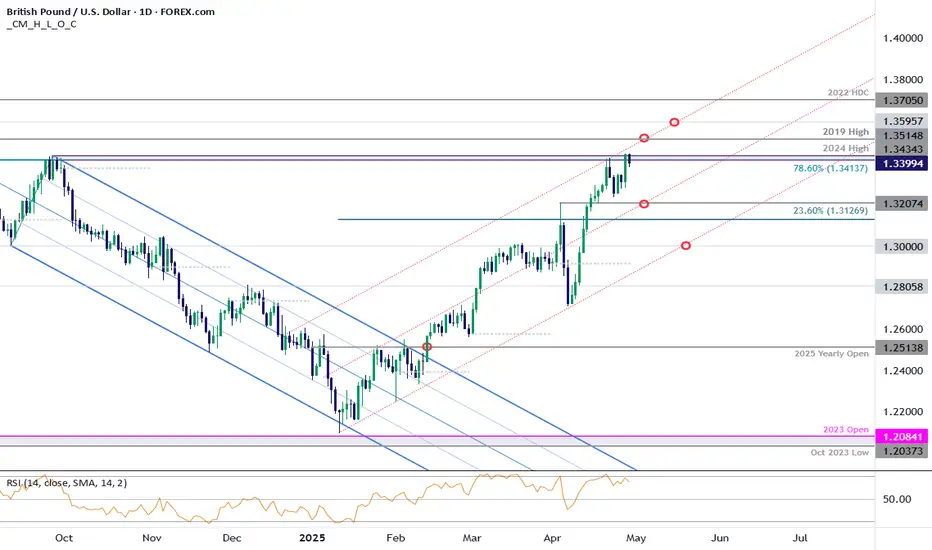Viewport: 932px width, 550px height.
Task: Select the 1.32074 price level tag
Action: (x=902, y=204)
